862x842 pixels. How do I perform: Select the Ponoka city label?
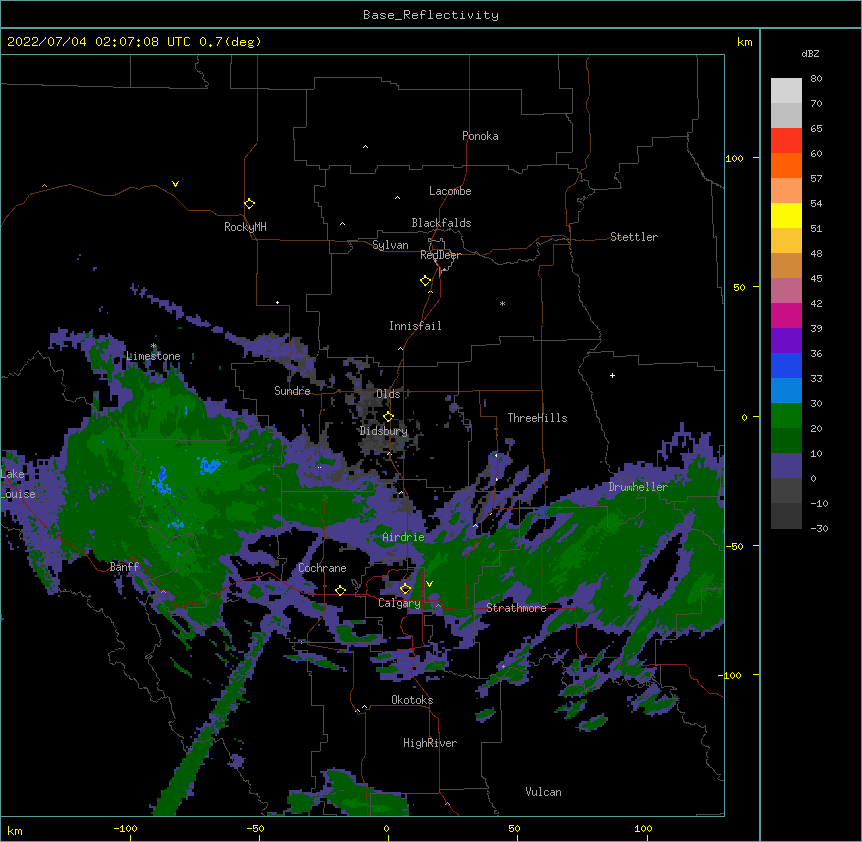(x=480, y=136)
